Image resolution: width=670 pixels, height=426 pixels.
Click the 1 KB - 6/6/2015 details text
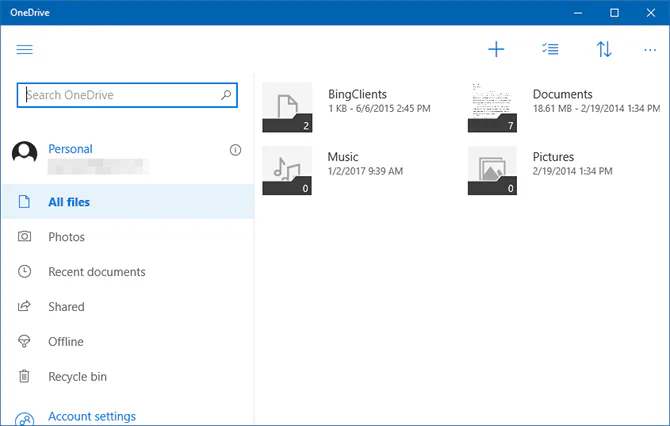tap(379, 109)
